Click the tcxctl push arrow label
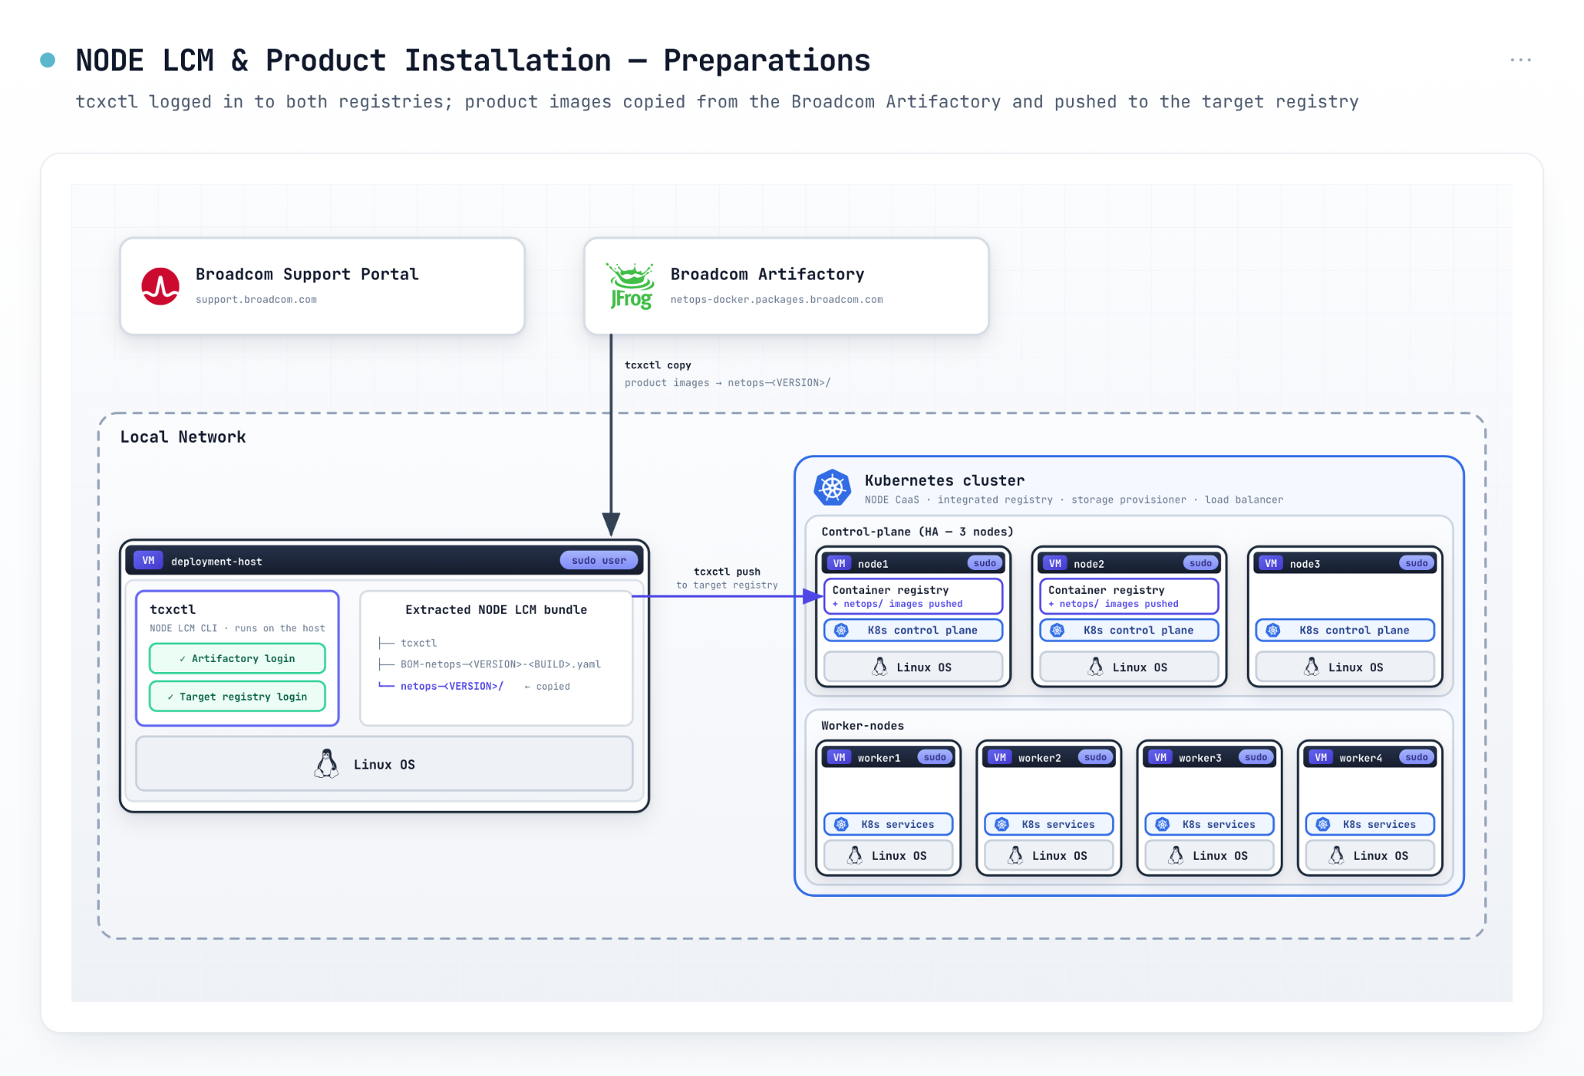This screenshot has width=1584, height=1076. click(727, 572)
